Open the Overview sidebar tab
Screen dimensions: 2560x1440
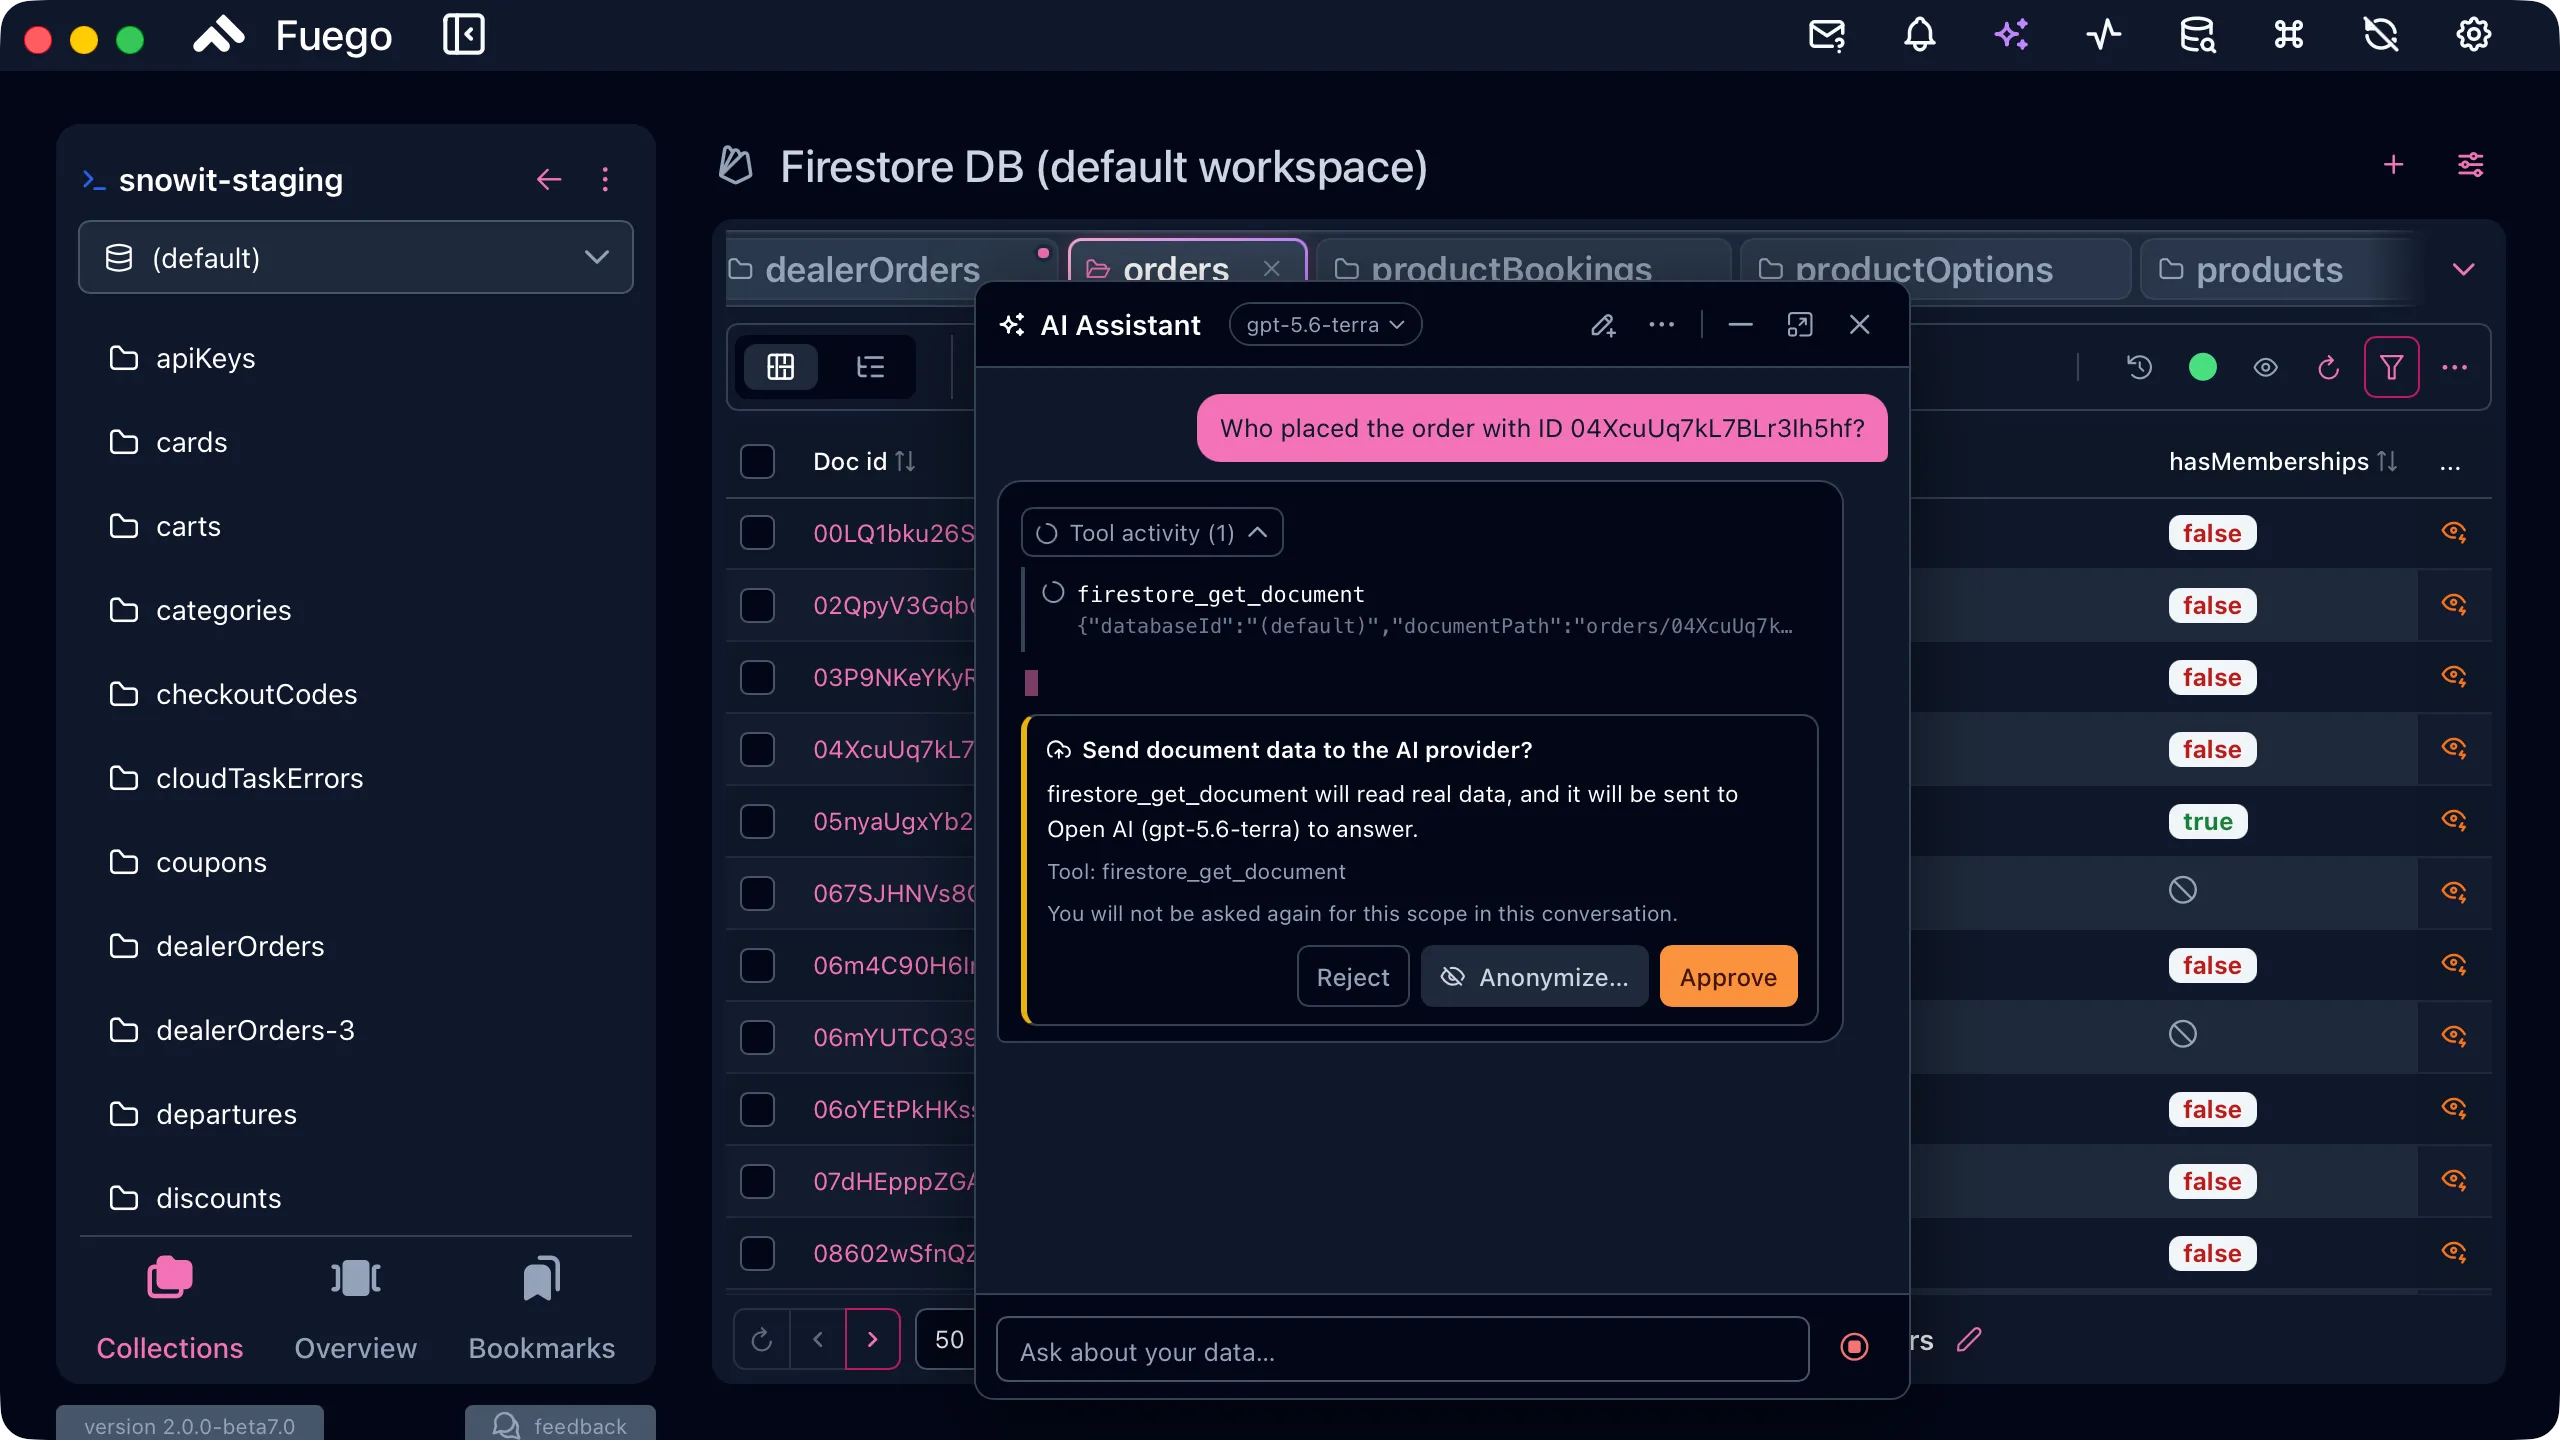click(x=355, y=1310)
